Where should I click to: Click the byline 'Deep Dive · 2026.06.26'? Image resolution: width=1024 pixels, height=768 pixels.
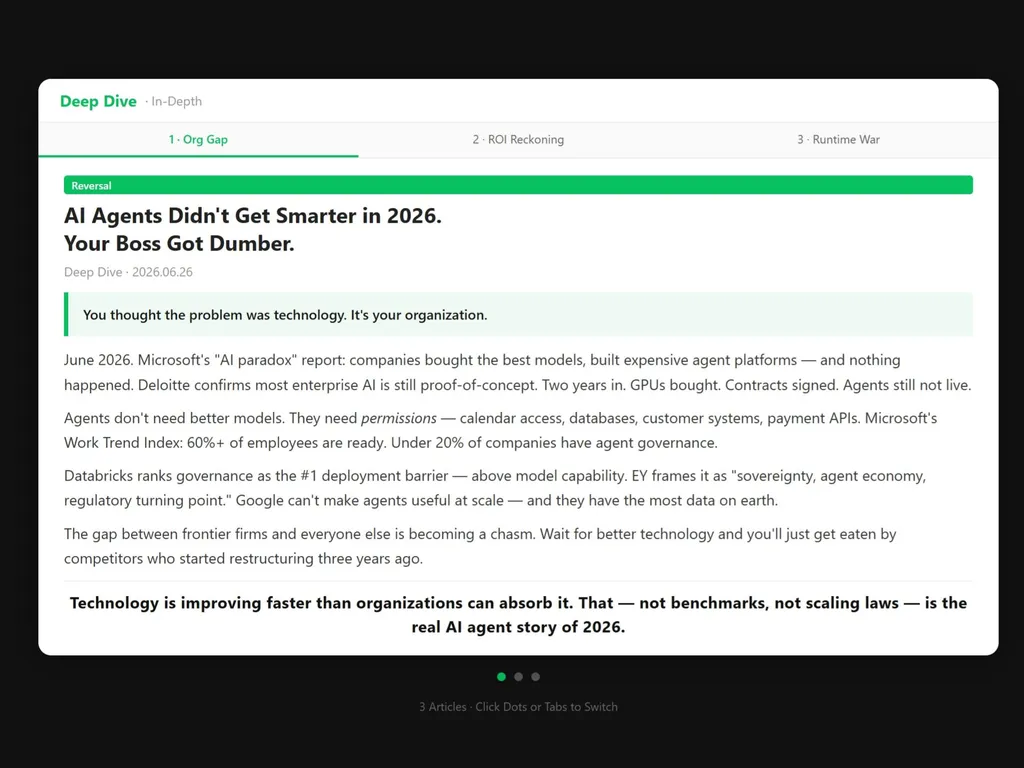(128, 272)
